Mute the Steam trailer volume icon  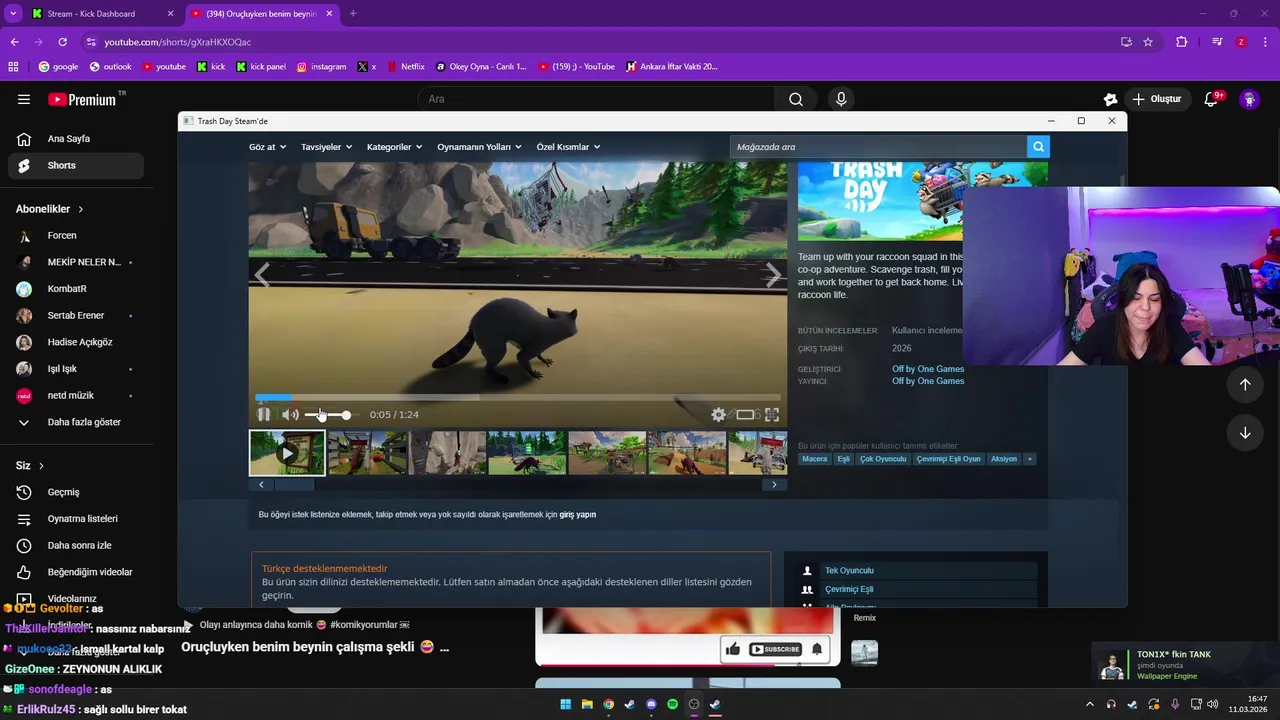290,414
